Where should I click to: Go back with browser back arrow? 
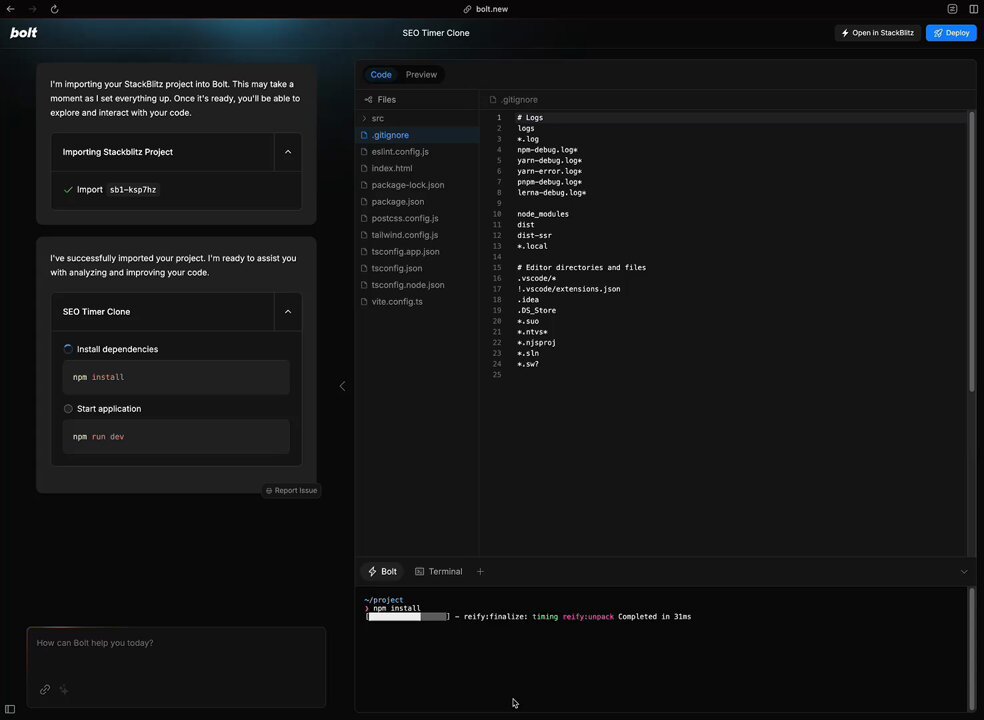click(x=11, y=9)
